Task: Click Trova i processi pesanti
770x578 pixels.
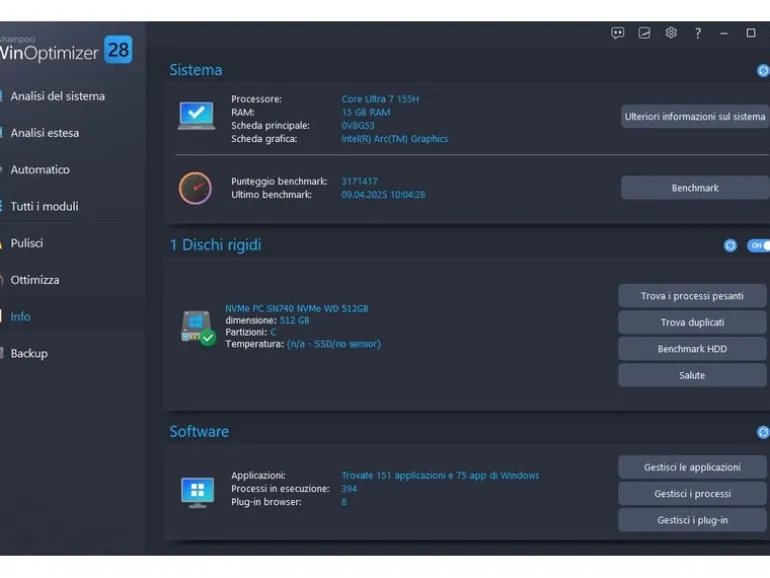Action: click(x=692, y=296)
